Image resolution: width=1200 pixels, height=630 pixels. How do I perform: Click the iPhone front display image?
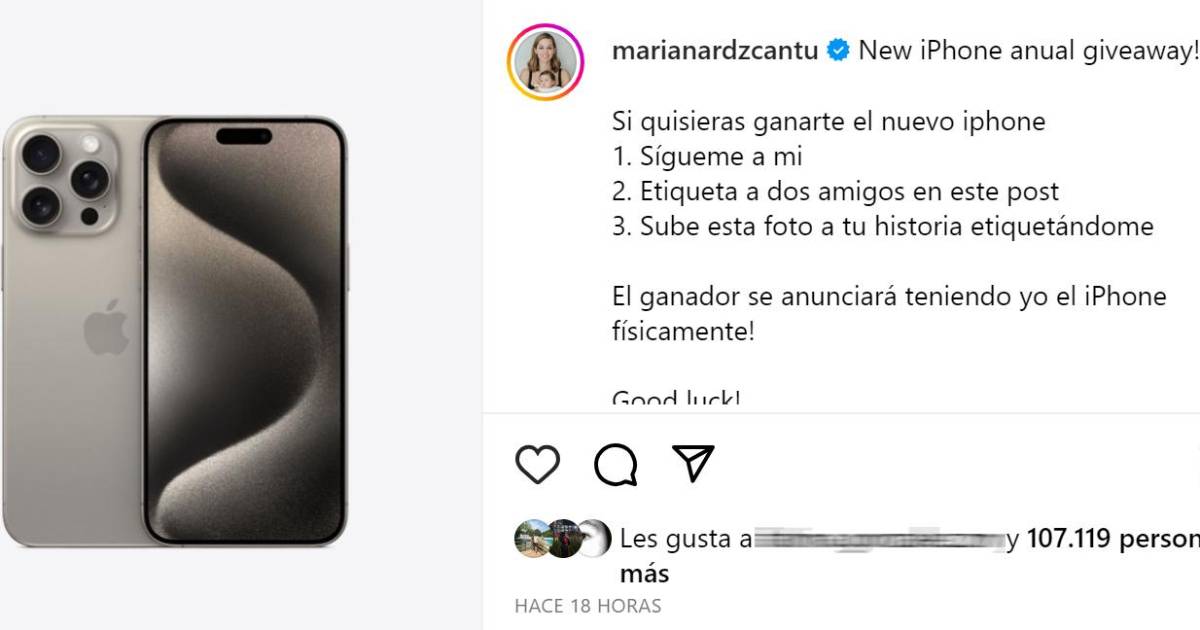click(x=245, y=331)
